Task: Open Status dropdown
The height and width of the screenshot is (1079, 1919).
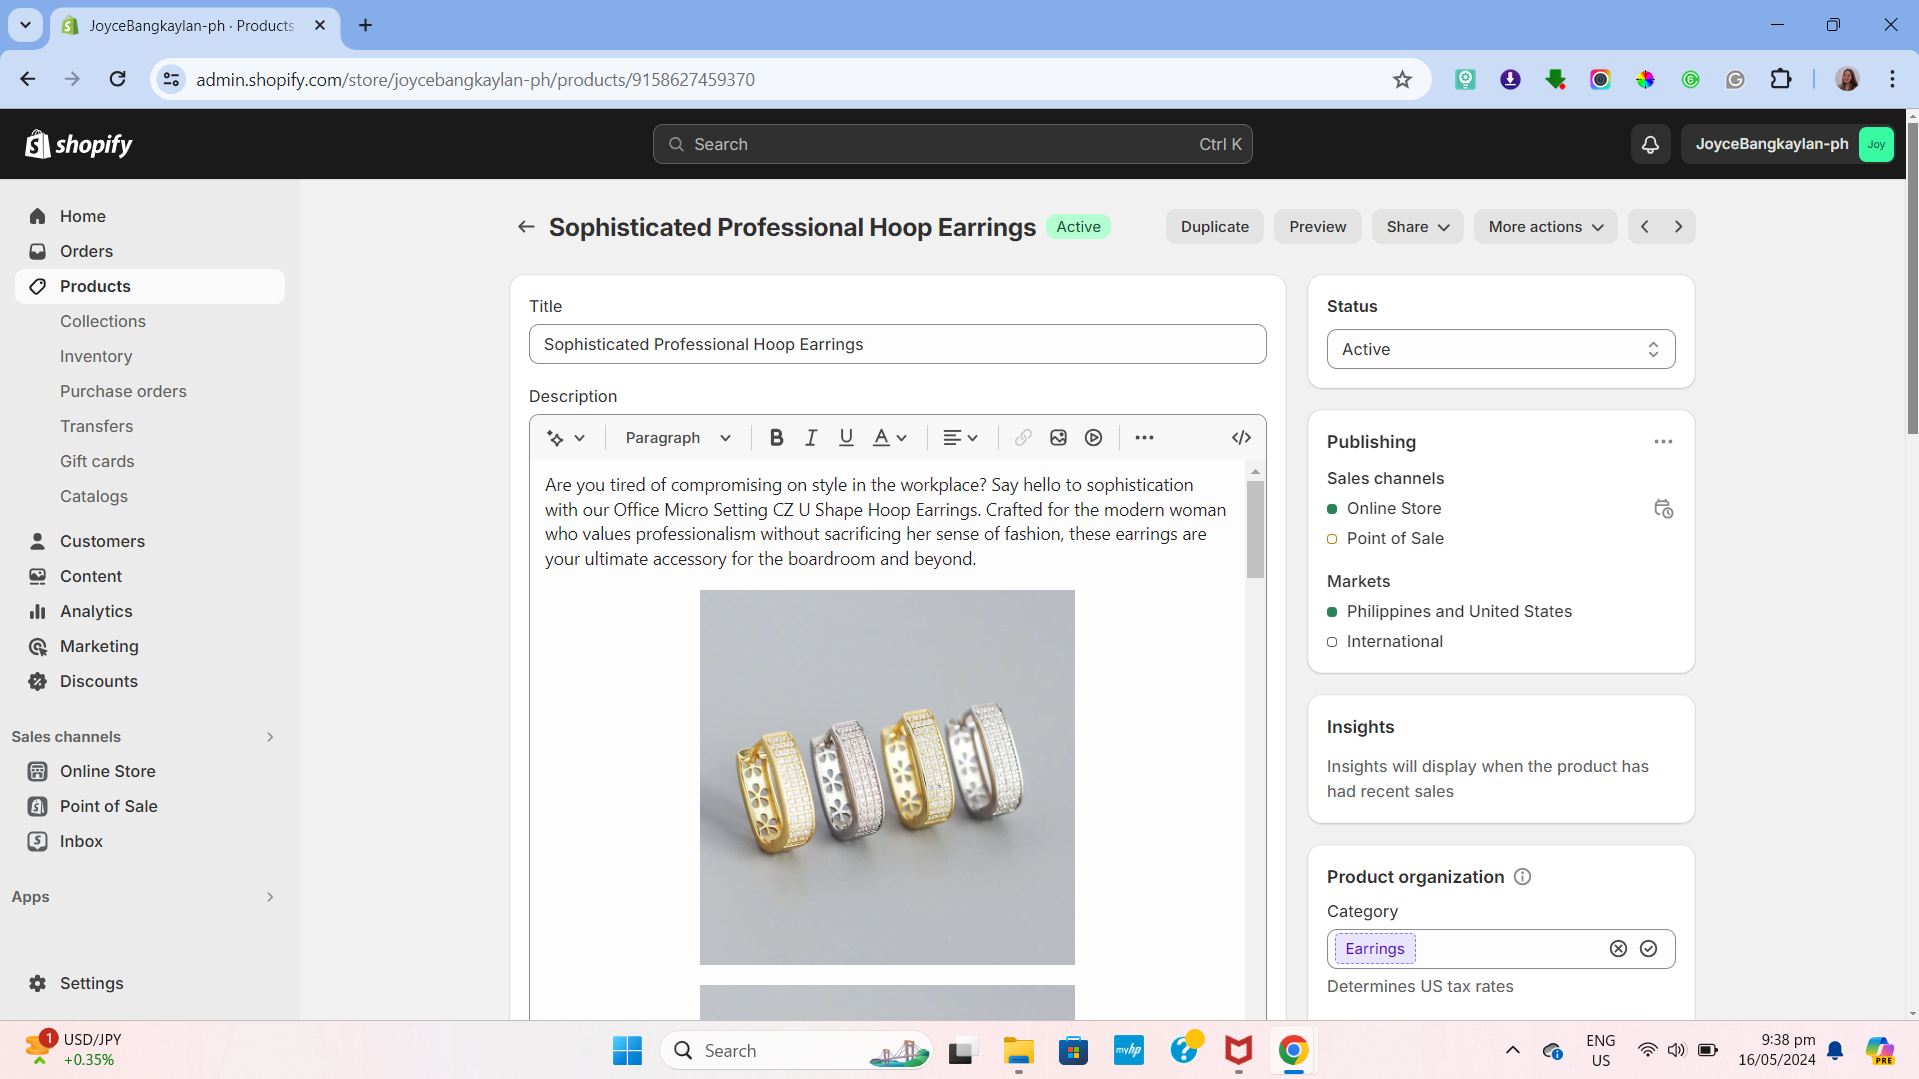Action: click(1500, 349)
